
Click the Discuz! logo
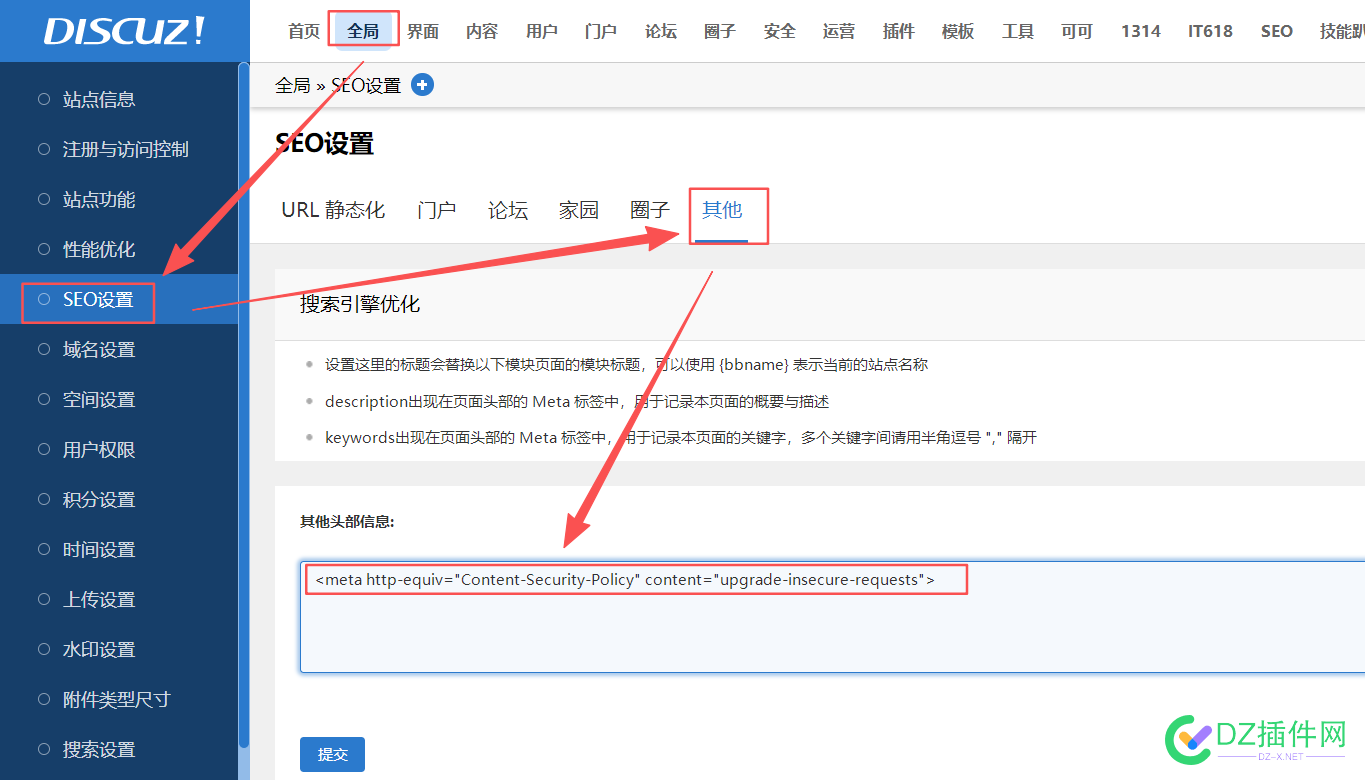(124, 31)
